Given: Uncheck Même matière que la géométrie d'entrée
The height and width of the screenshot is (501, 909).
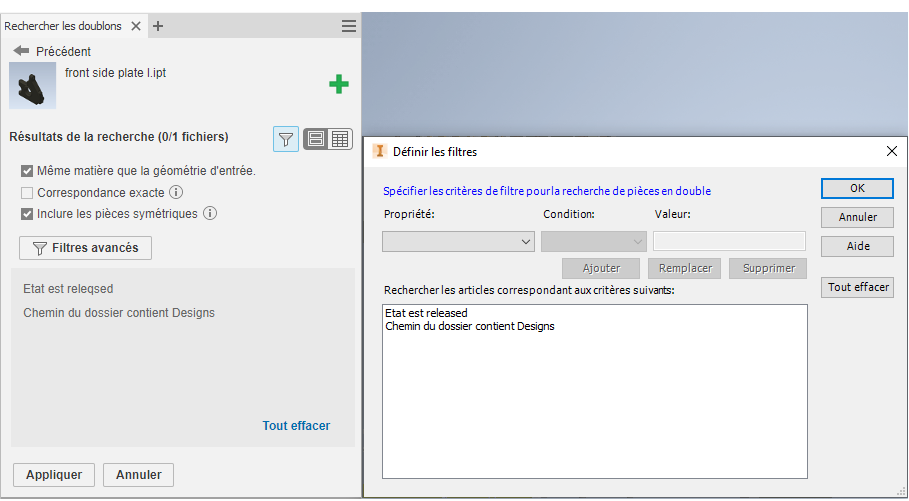Looking at the screenshot, I should (x=27, y=171).
